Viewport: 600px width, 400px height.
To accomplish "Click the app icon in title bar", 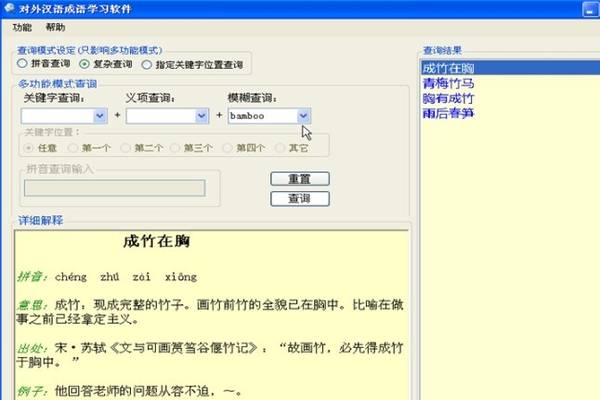I will point(9,8).
